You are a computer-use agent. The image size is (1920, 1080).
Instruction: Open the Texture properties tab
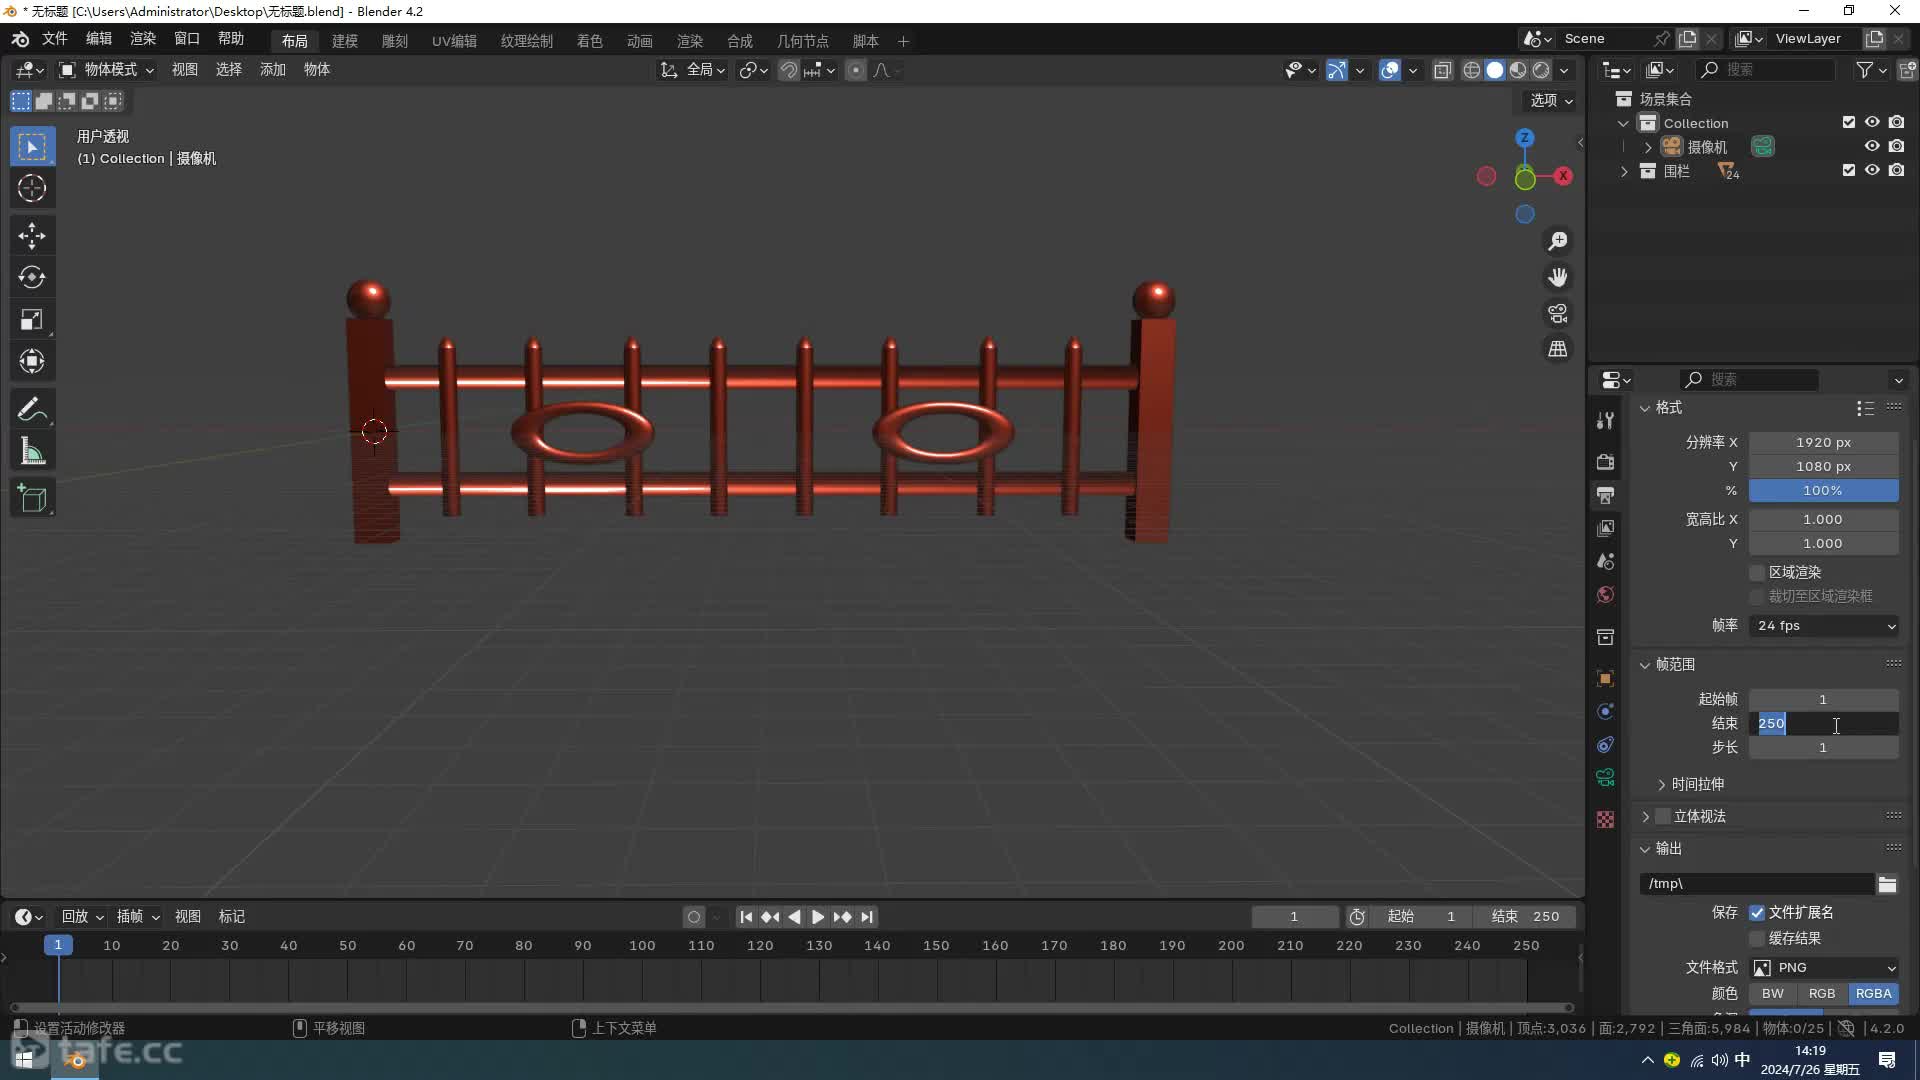pos(1605,819)
